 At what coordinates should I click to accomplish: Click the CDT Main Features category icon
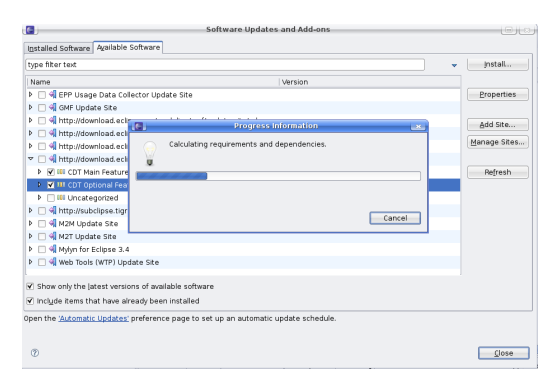[61, 172]
